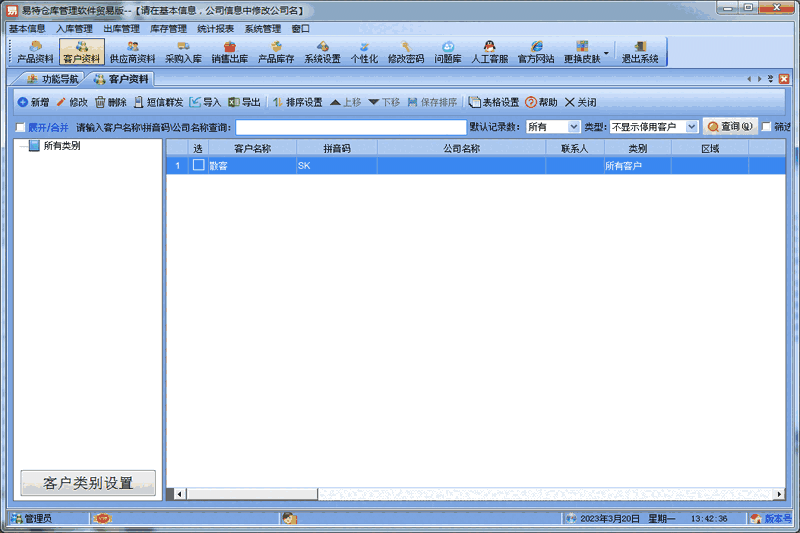Open 修改密码 toolbar icon
Image resolution: width=800 pixels, height=533 pixels.
tap(406, 52)
